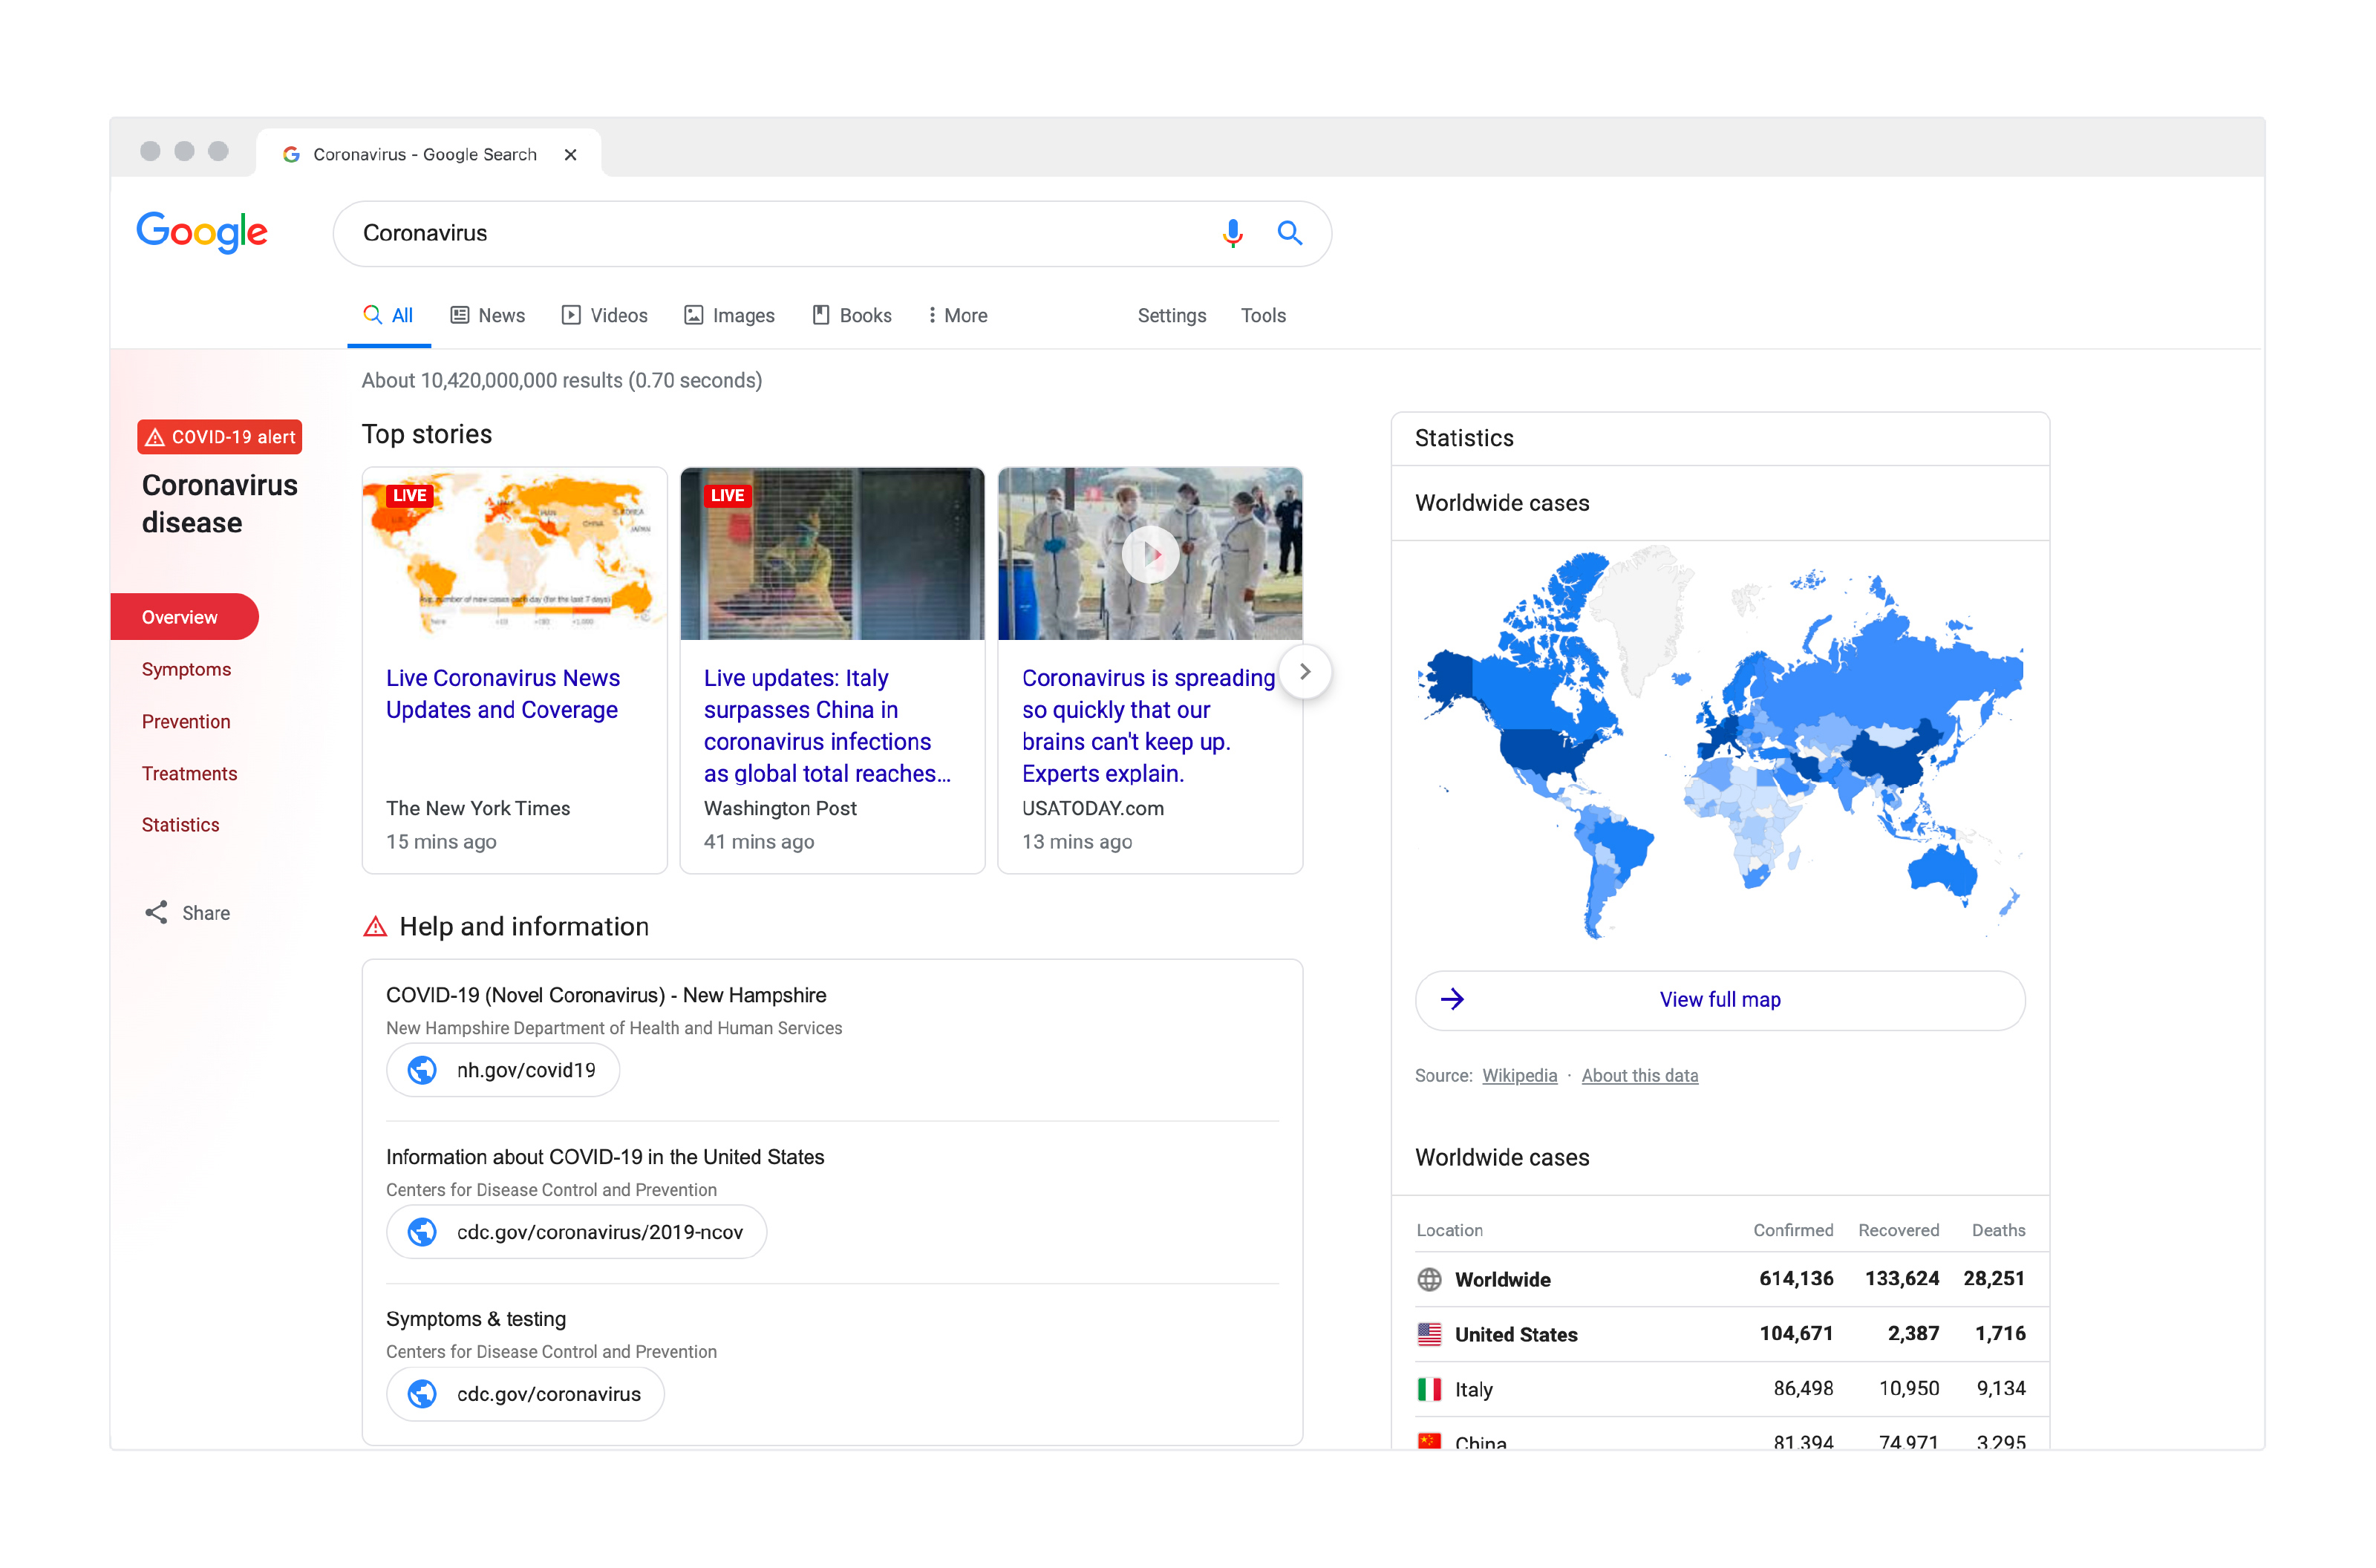Click globe icon beside cdc.gov/coronavirus/2019-ncov
The image size is (2376, 1568).
point(422,1232)
